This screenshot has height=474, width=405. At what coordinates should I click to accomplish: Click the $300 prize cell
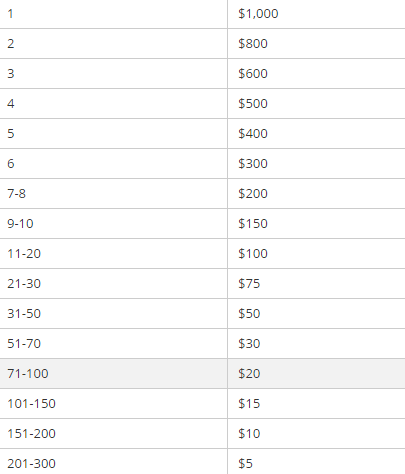click(316, 164)
